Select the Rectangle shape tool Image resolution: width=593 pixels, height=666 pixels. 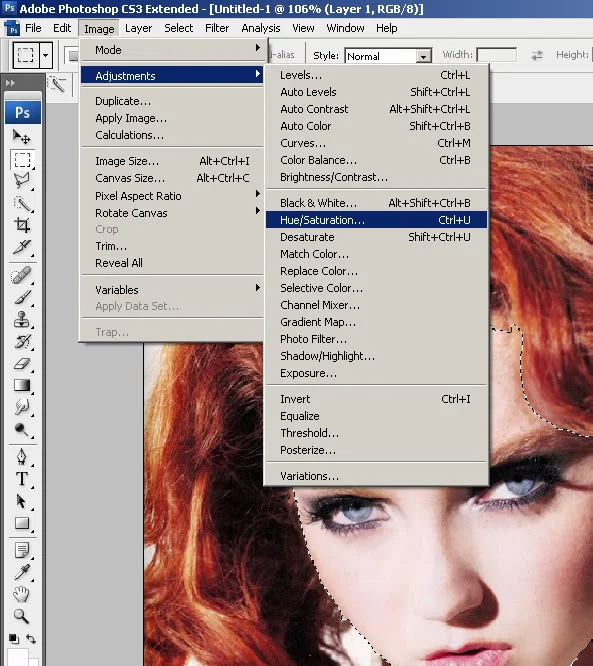(22, 523)
